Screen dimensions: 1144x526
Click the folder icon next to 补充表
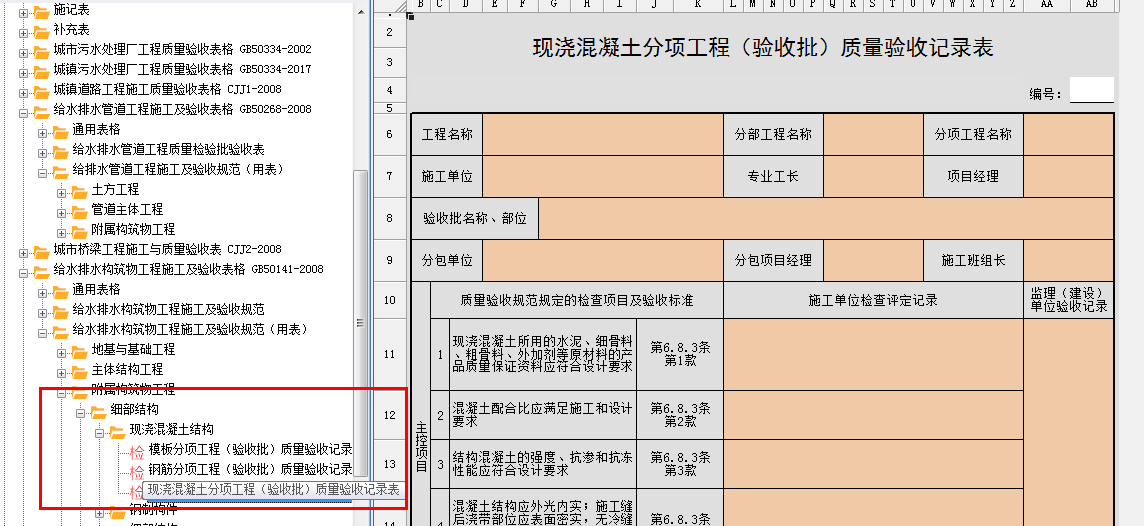coord(41,30)
